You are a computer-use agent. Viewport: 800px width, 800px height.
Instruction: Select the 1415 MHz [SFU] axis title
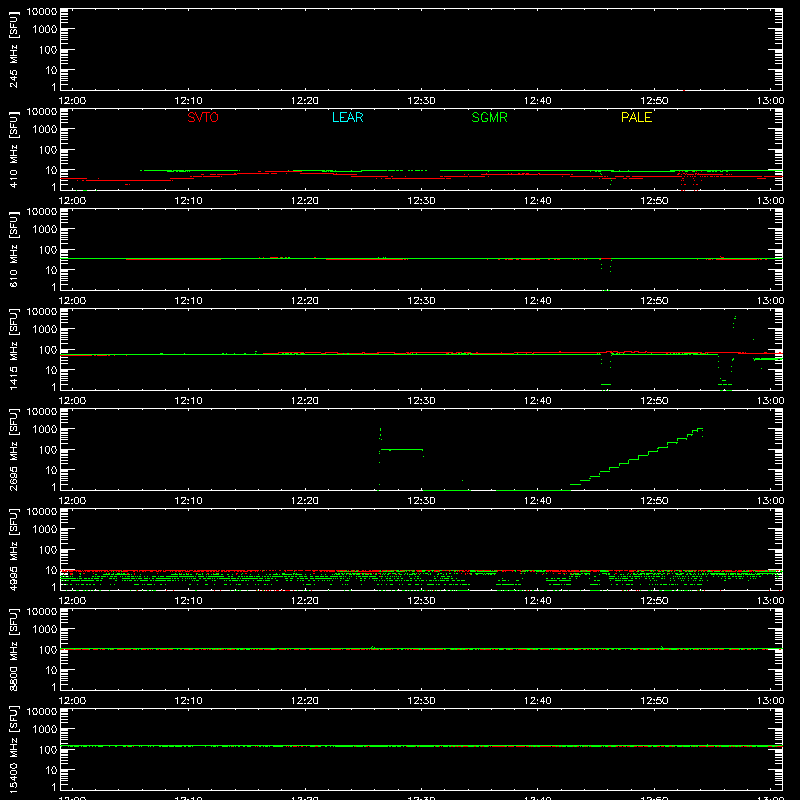tap(13, 350)
